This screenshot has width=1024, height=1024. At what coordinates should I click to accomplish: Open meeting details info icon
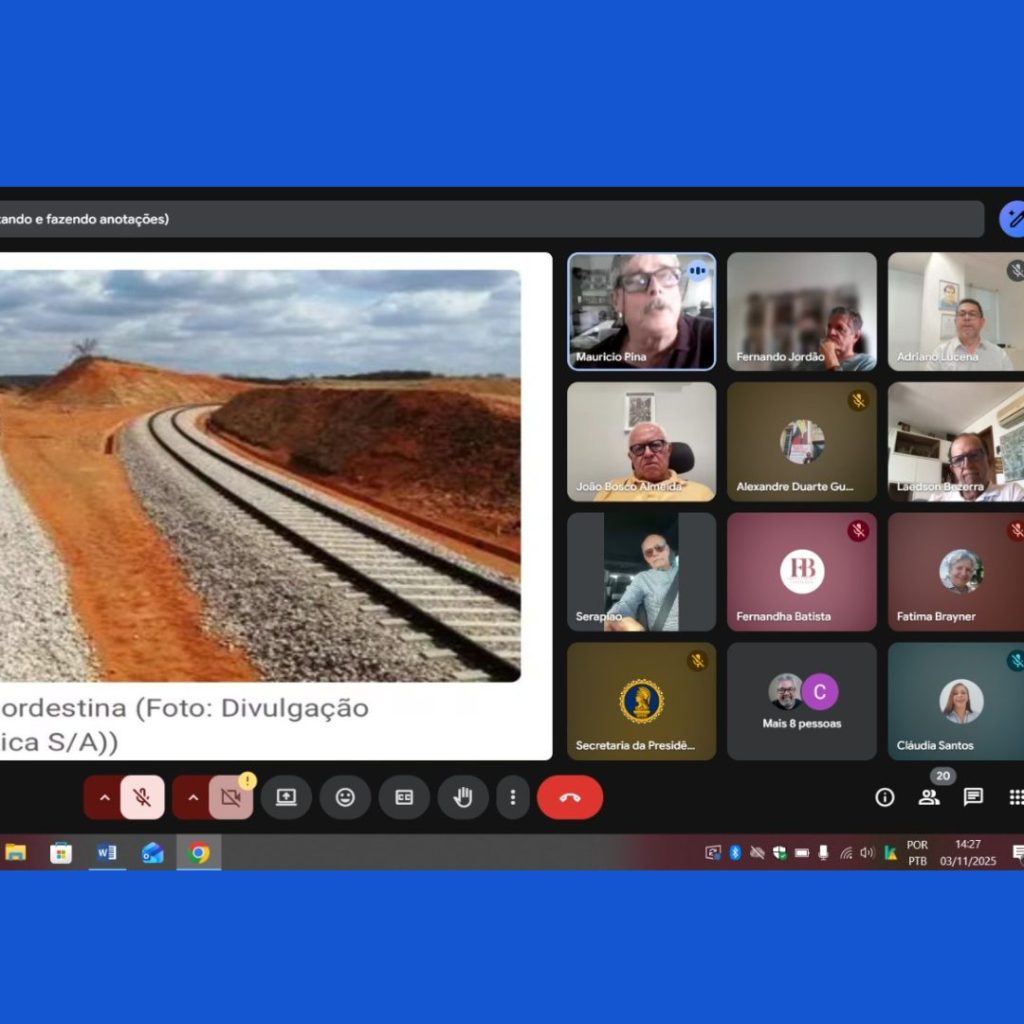pos(885,797)
